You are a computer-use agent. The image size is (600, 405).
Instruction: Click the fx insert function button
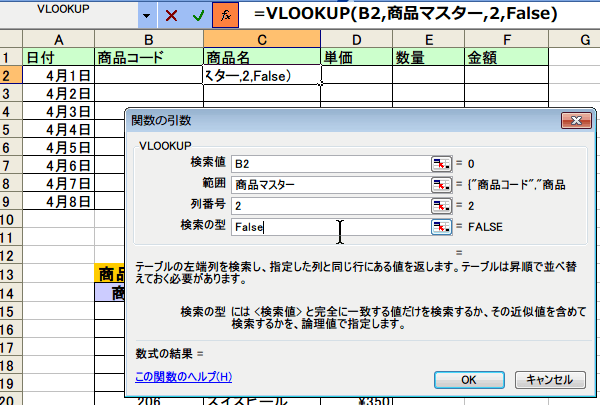226,15
